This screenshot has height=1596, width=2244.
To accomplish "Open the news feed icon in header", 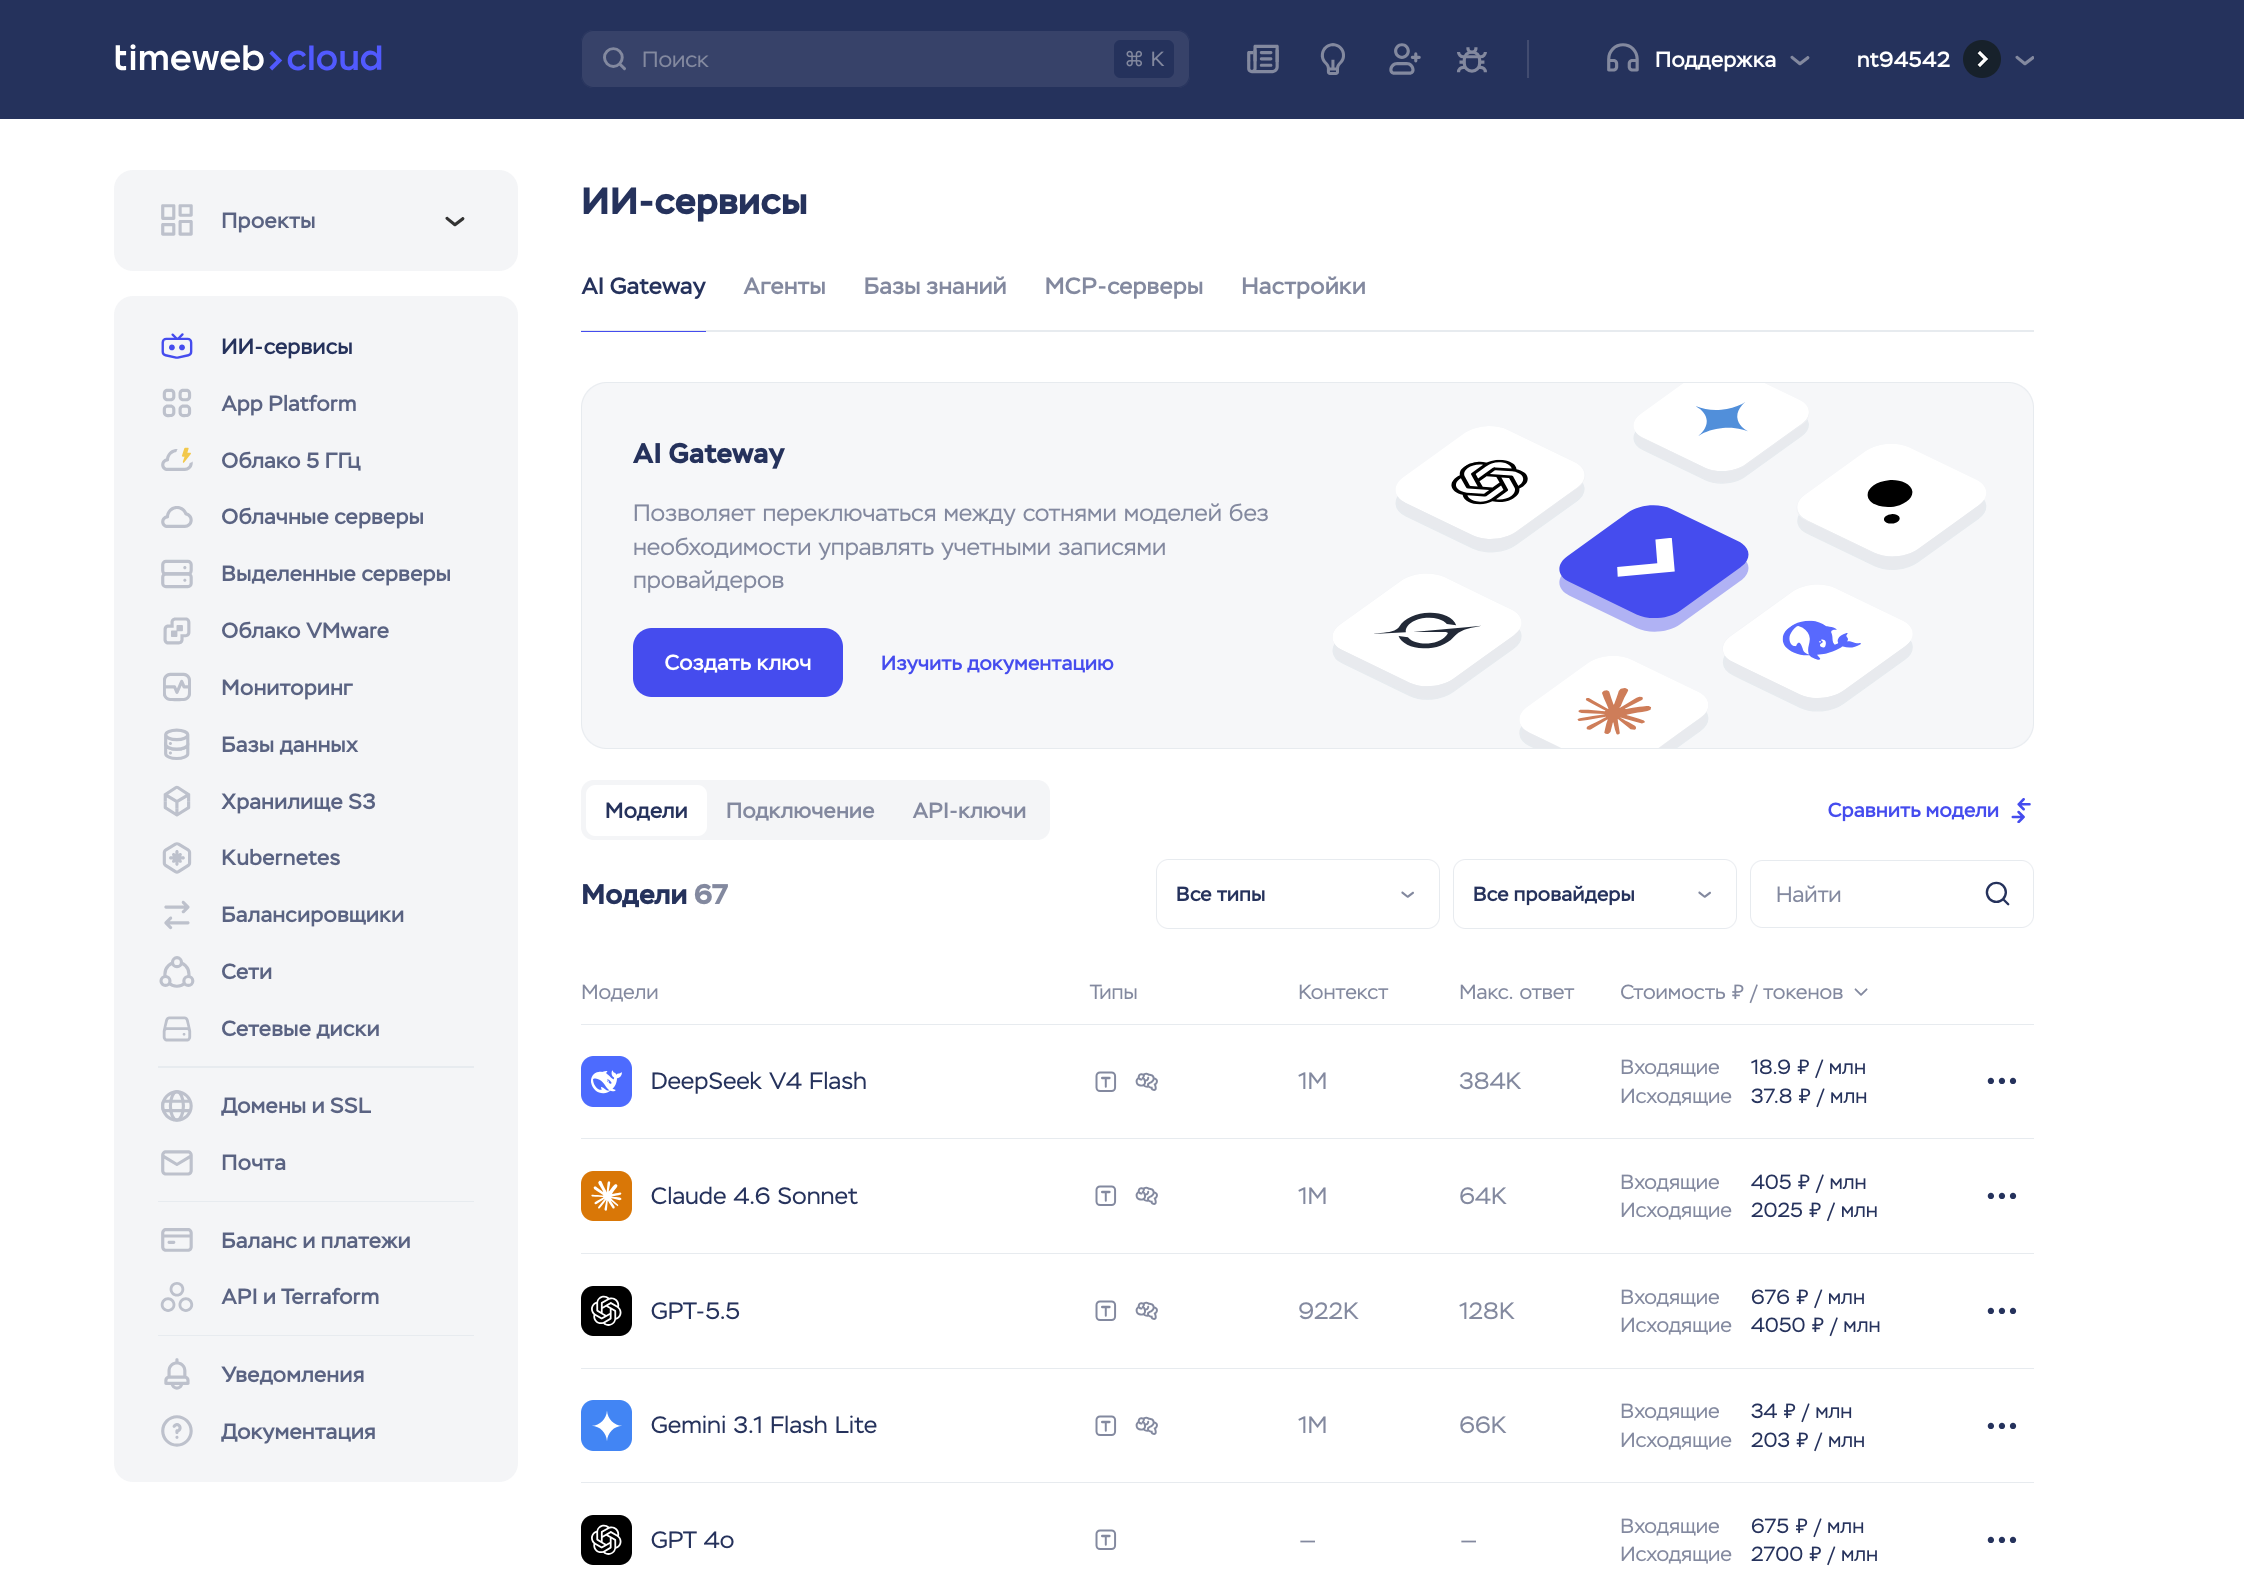I will point(1263,59).
